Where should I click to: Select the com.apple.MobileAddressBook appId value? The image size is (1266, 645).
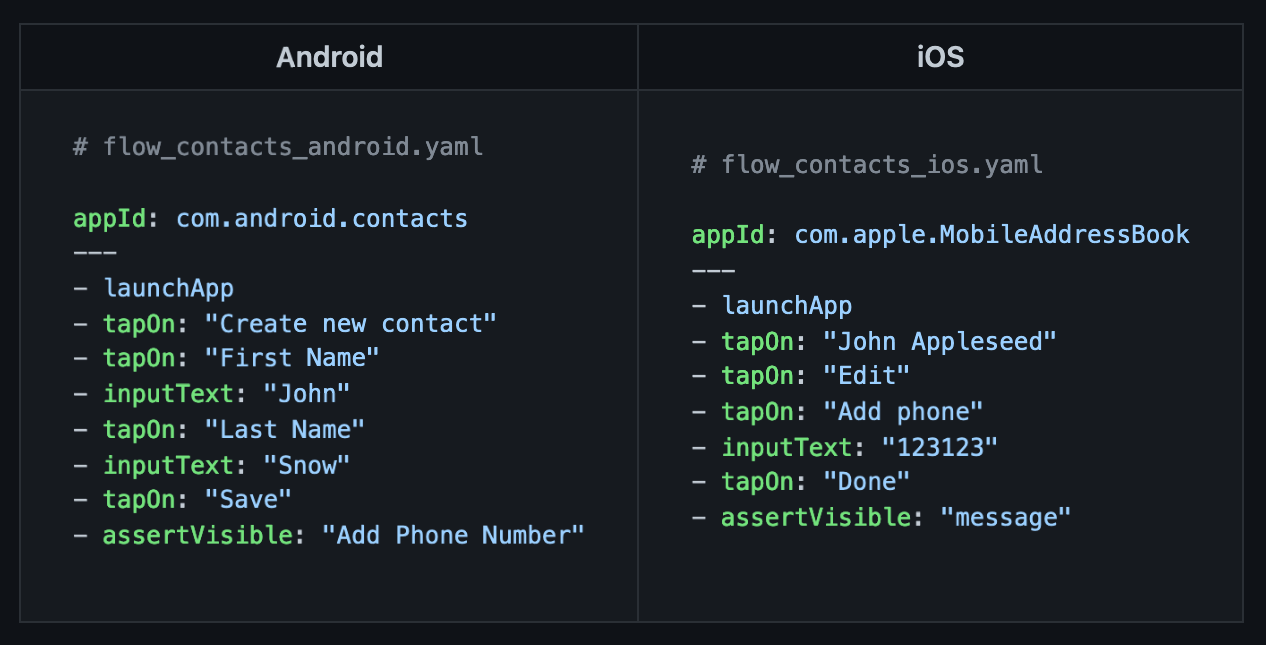(x=992, y=235)
